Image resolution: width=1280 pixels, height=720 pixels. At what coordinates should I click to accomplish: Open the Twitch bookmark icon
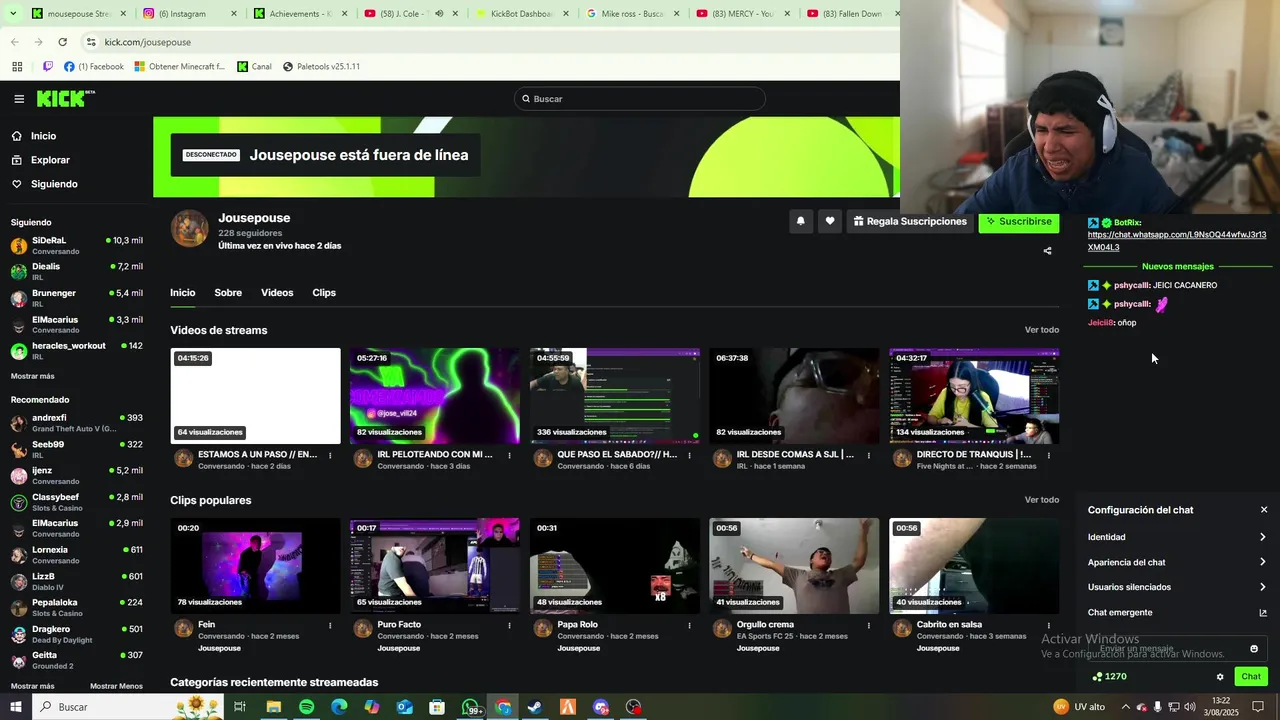(47, 67)
